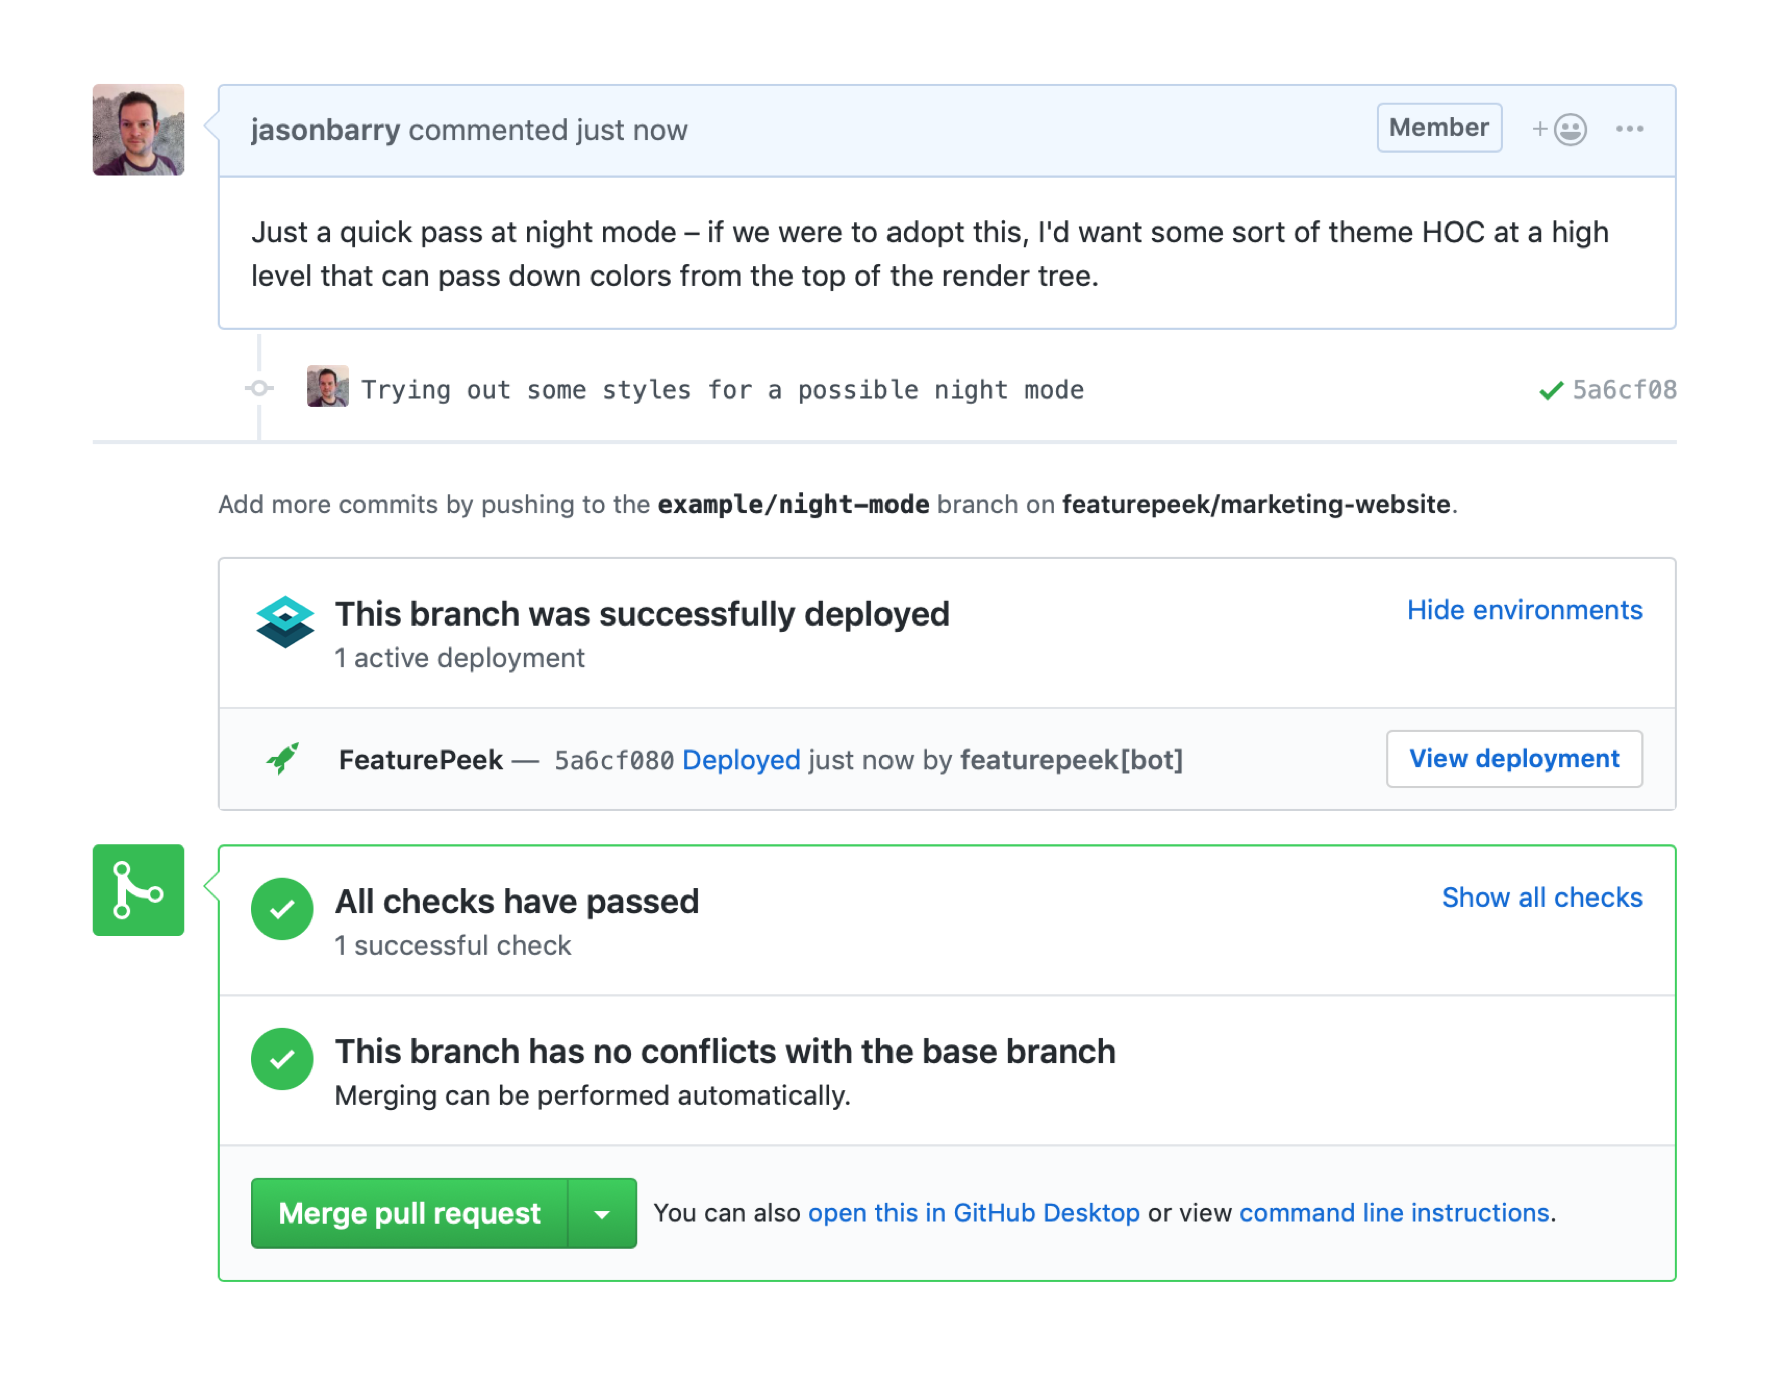1788x1398 pixels.
Task: Hide environments in deployment box
Action: pyautogui.click(x=1524, y=610)
